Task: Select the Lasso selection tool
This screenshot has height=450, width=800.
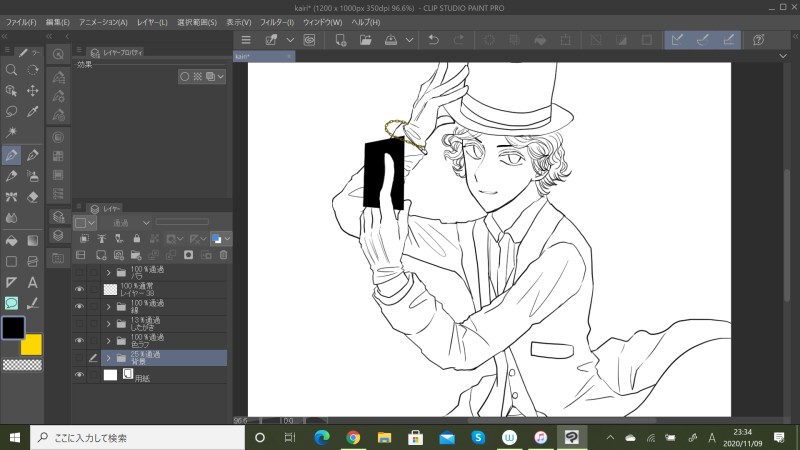Action: (x=11, y=112)
